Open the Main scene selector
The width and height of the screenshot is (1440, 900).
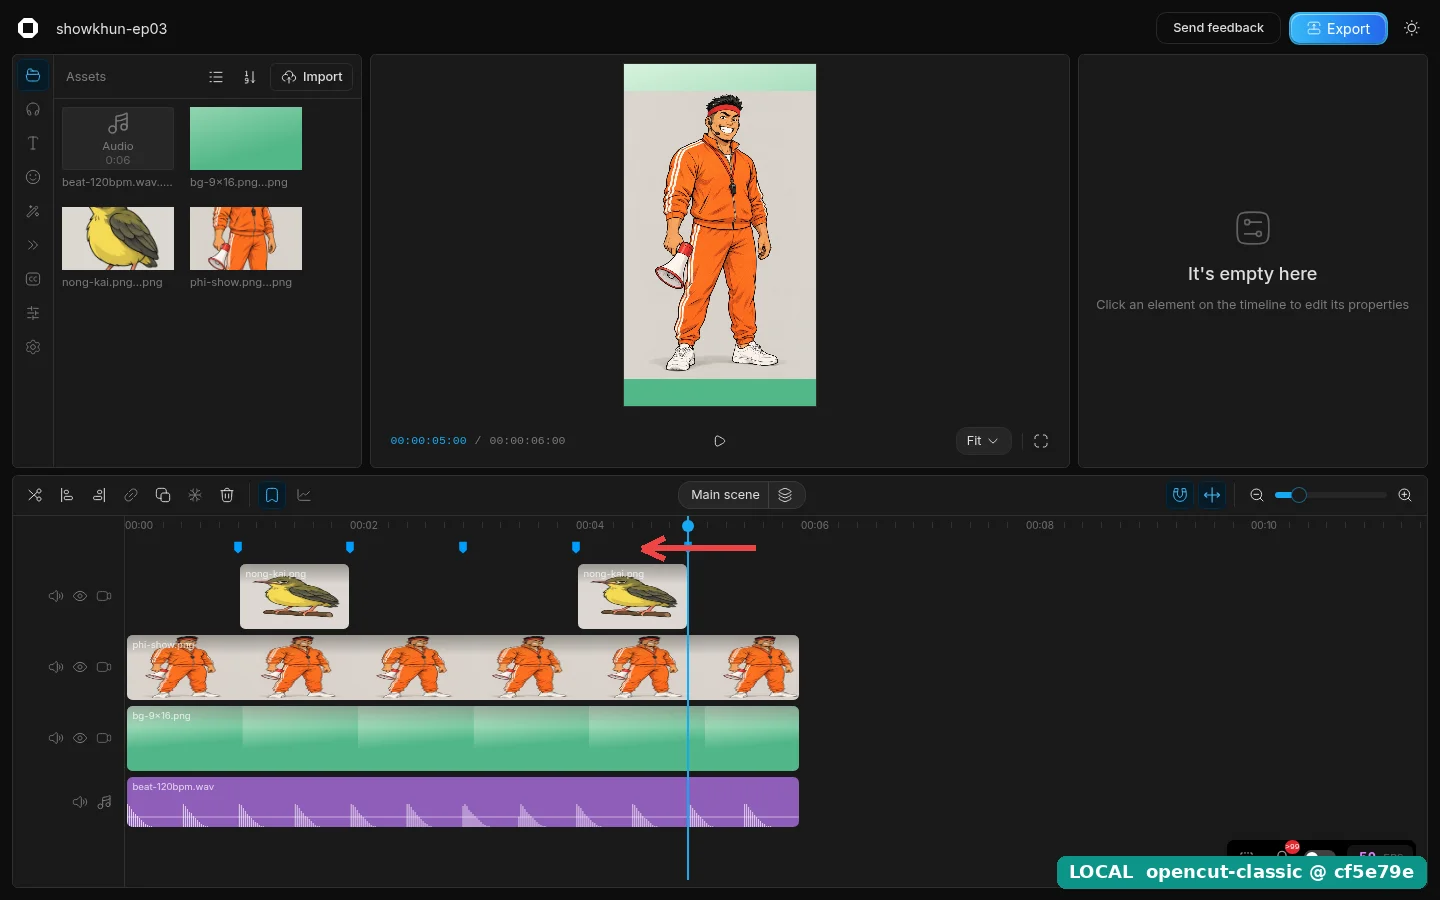click(725, 495)
